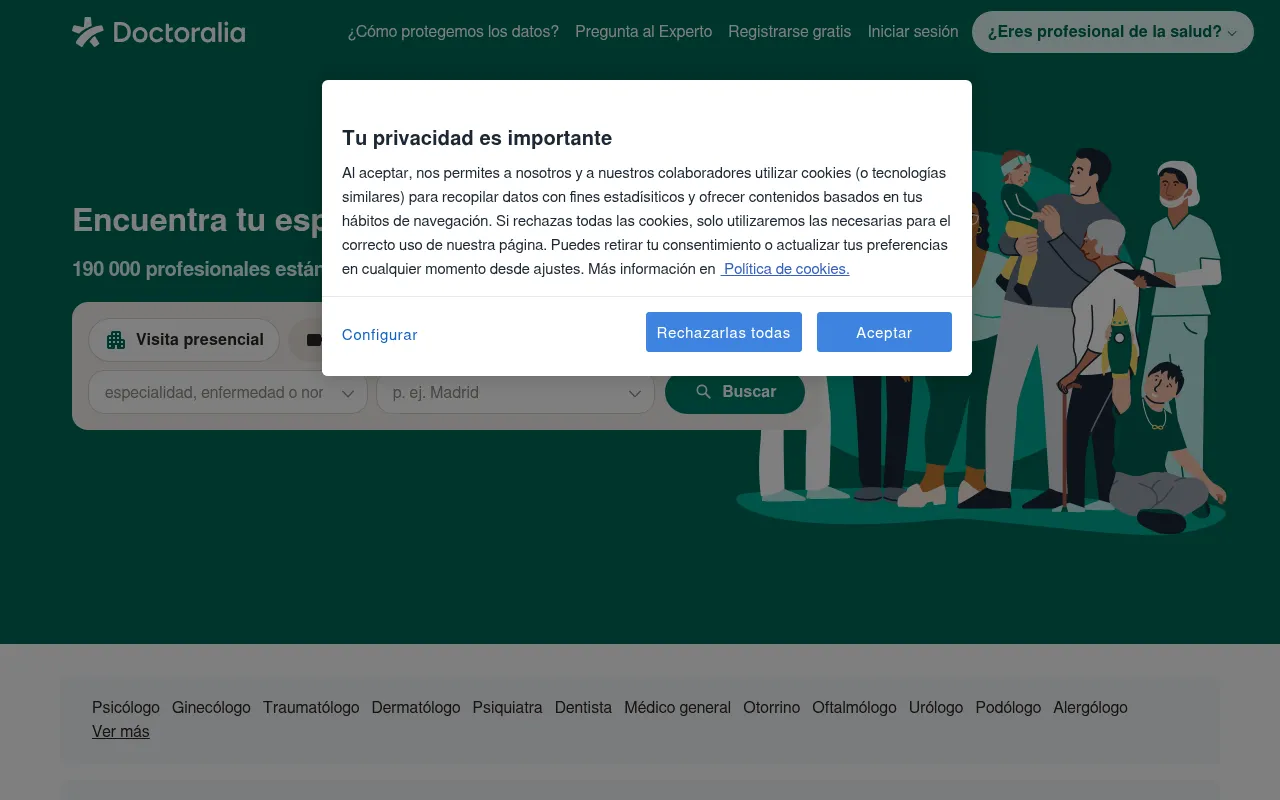The image size is (1280, 800).
Task: Open the Médico general link
Action: coord(678,707)
